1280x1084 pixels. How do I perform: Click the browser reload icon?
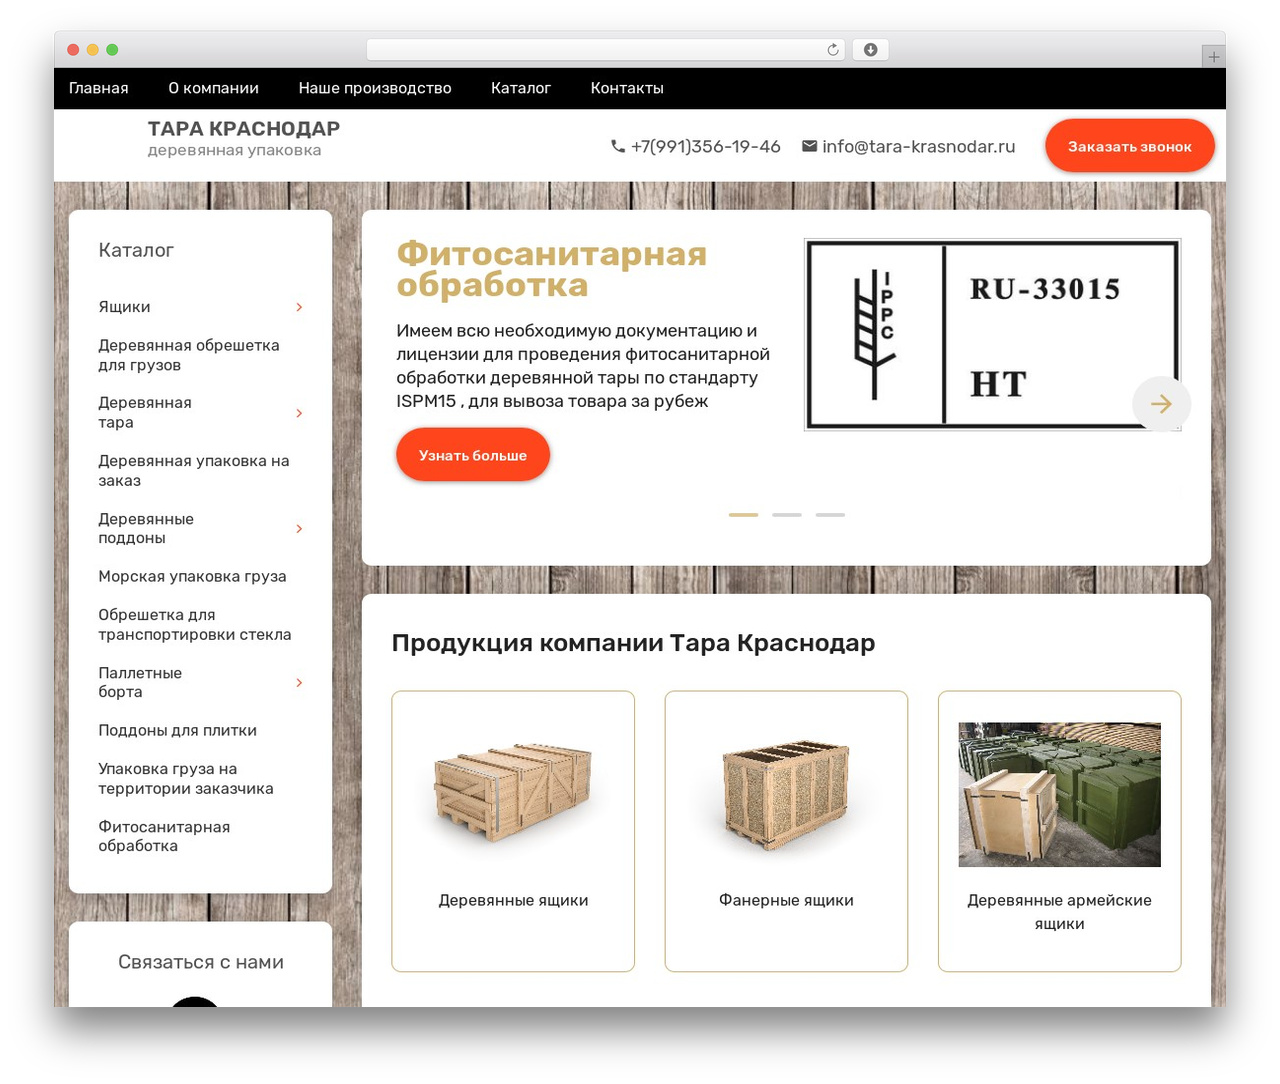pos(832,50)
